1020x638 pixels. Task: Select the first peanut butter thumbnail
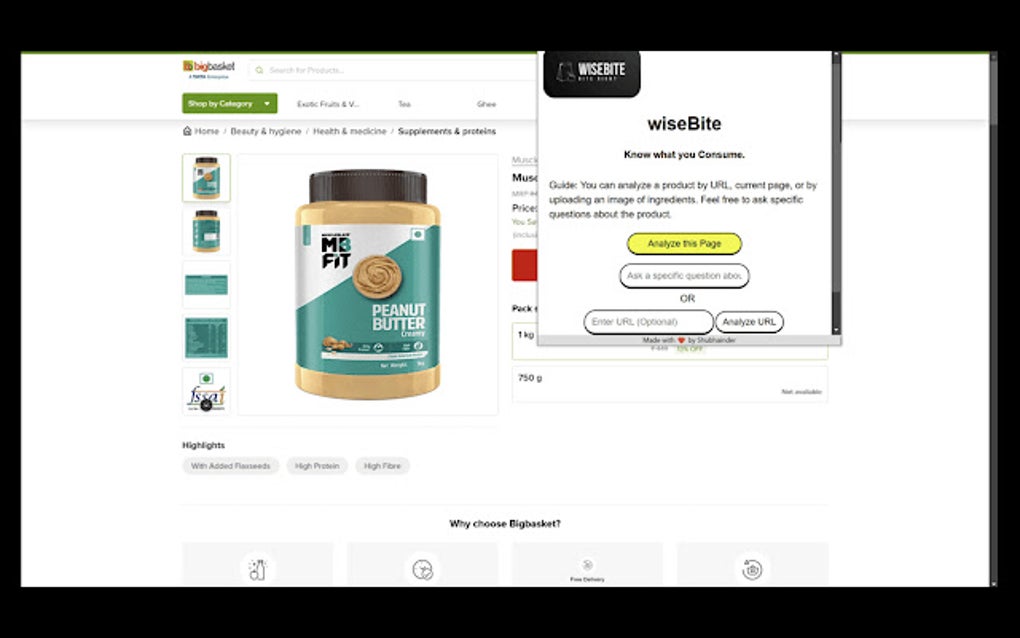click(x=206, y=178)
